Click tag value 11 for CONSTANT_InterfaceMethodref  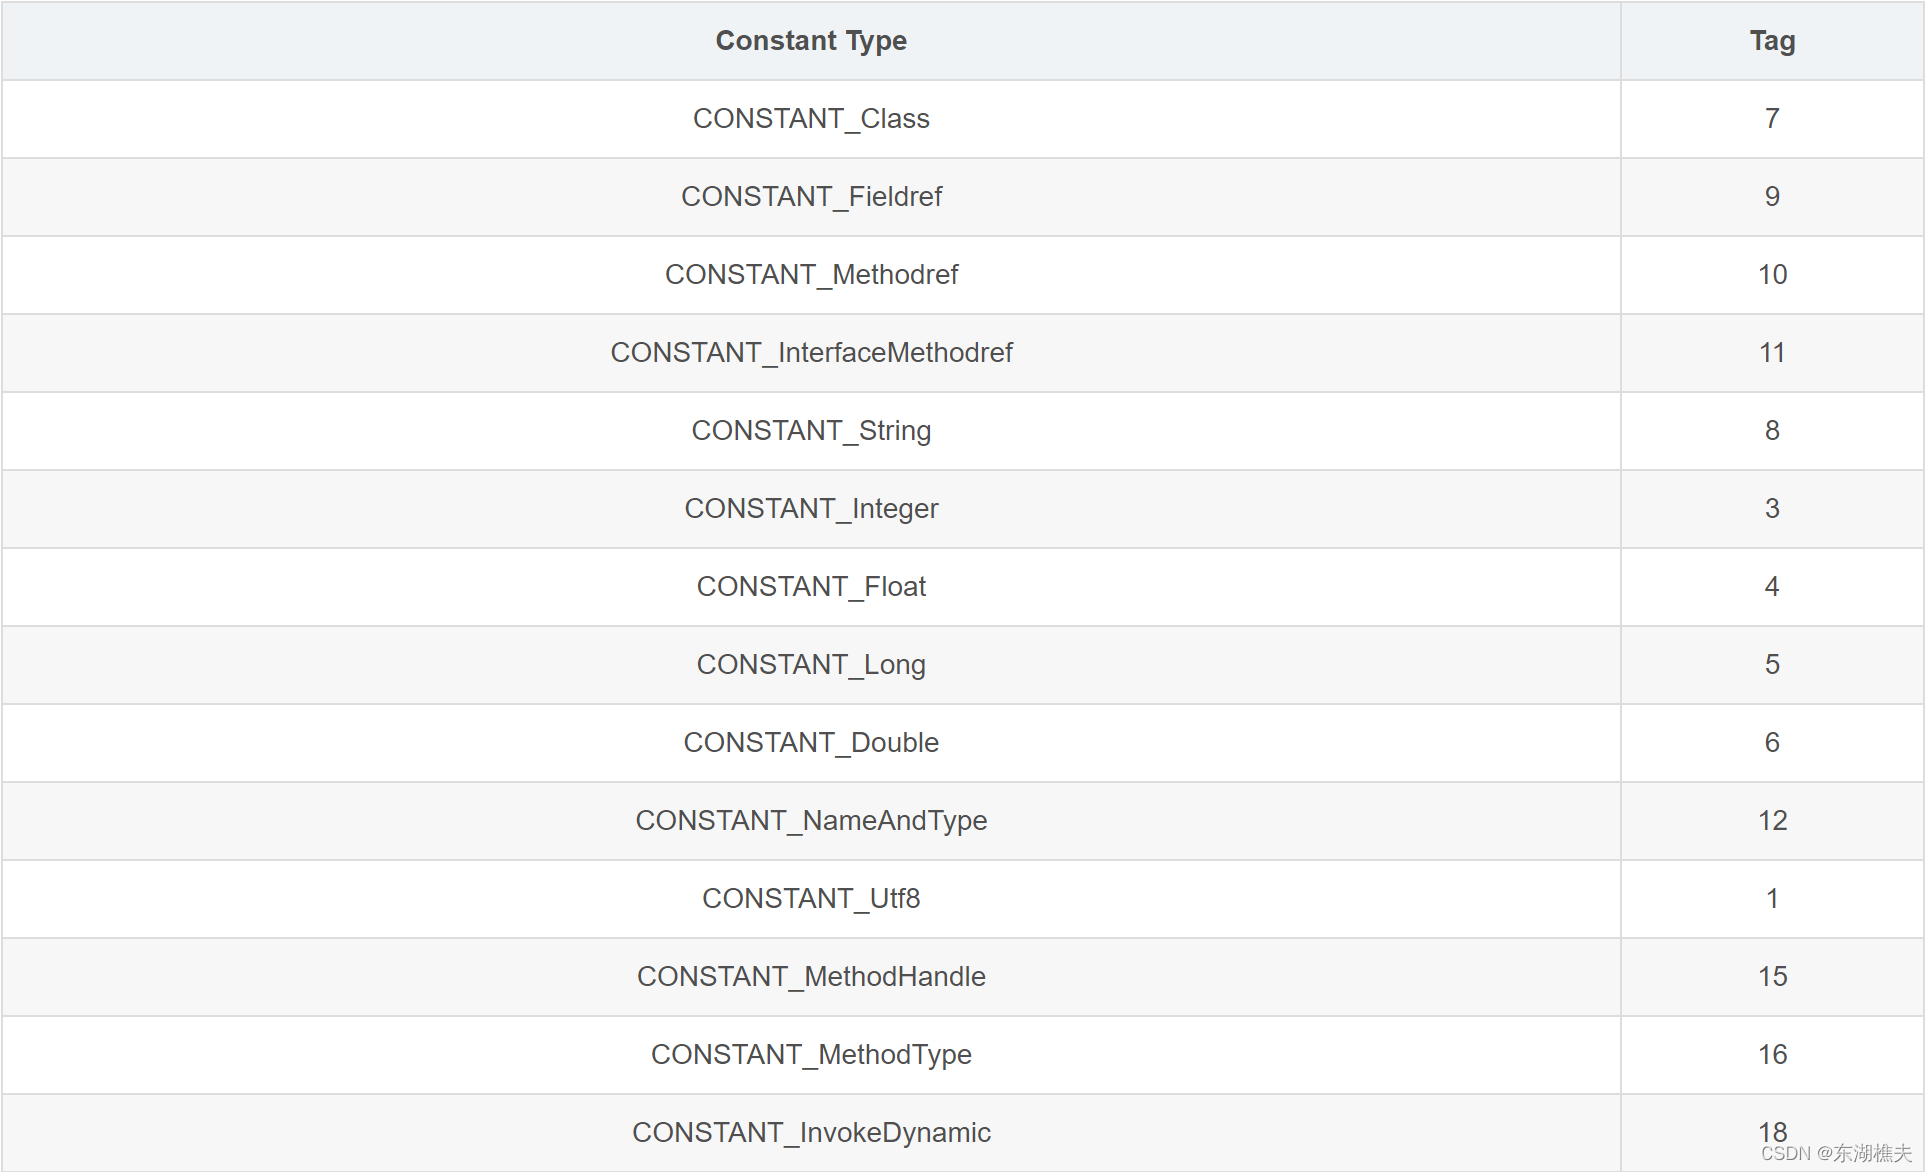(x=1772, y=353)
